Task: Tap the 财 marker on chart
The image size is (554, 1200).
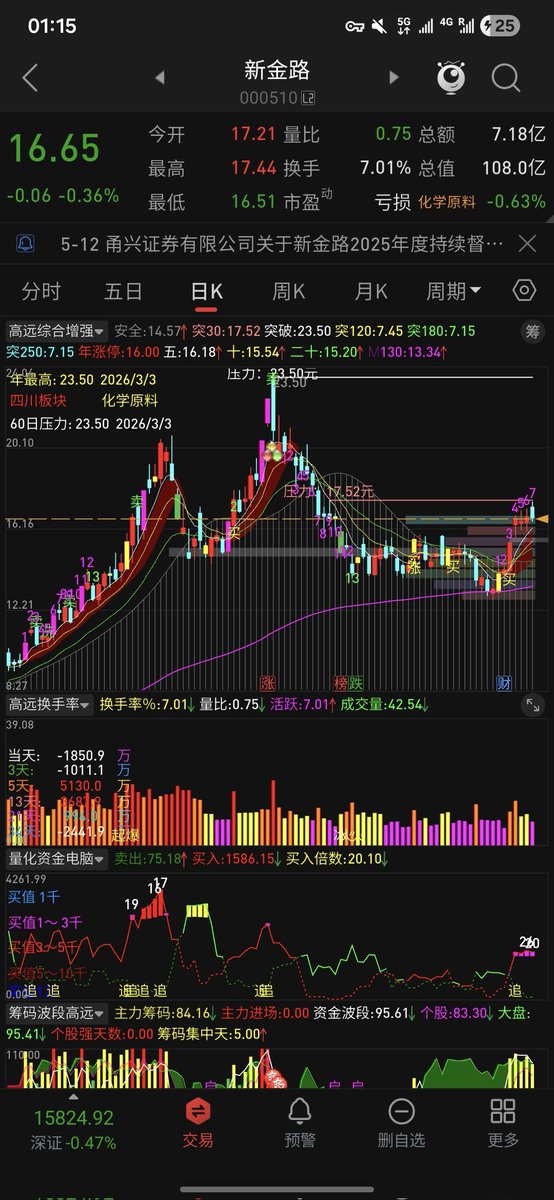Action: [x=505, y=683]
